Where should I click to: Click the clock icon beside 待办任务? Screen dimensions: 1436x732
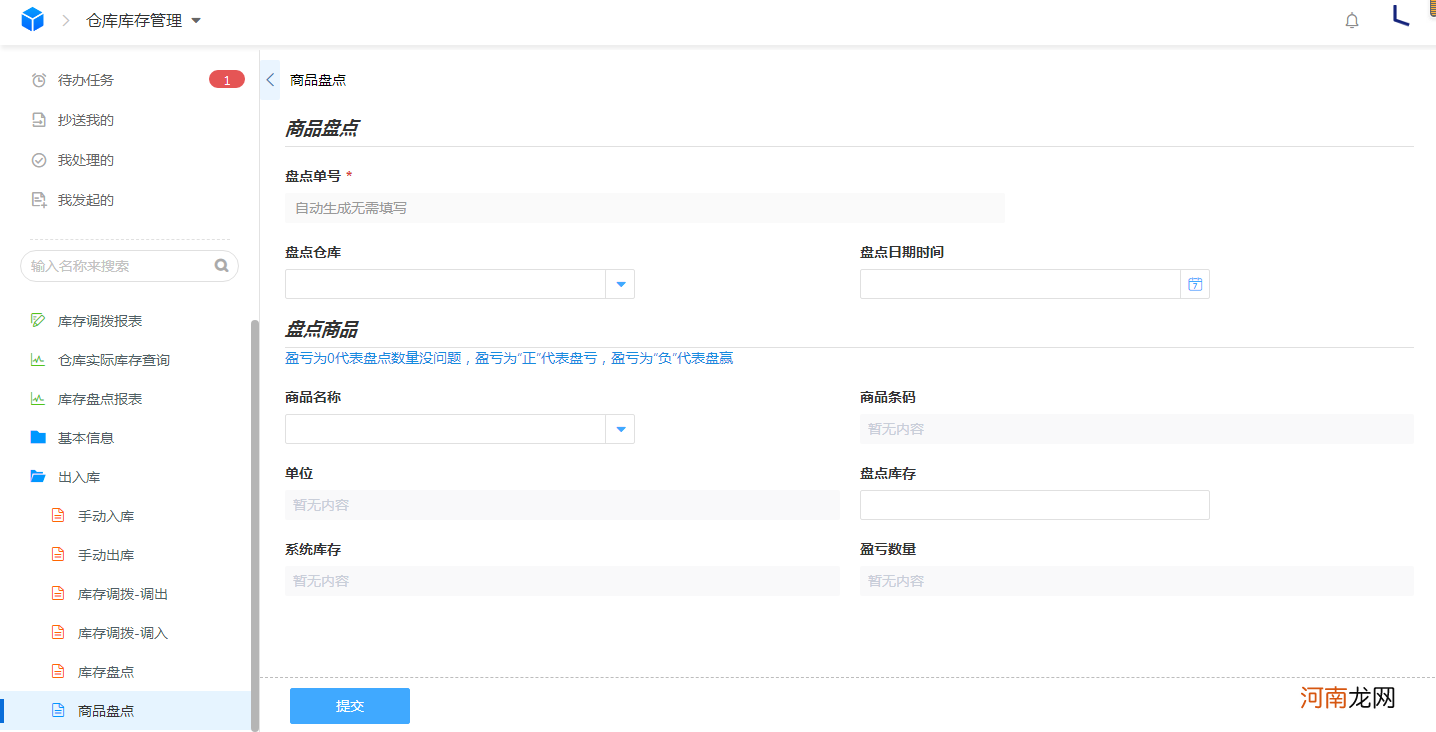(x=39, y=80)
